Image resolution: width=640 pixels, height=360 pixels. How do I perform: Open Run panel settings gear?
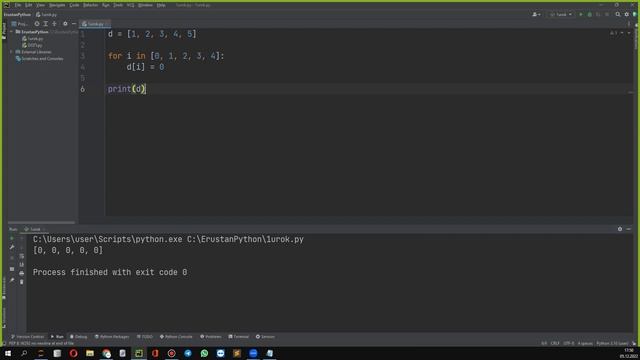tap(620, 229)
